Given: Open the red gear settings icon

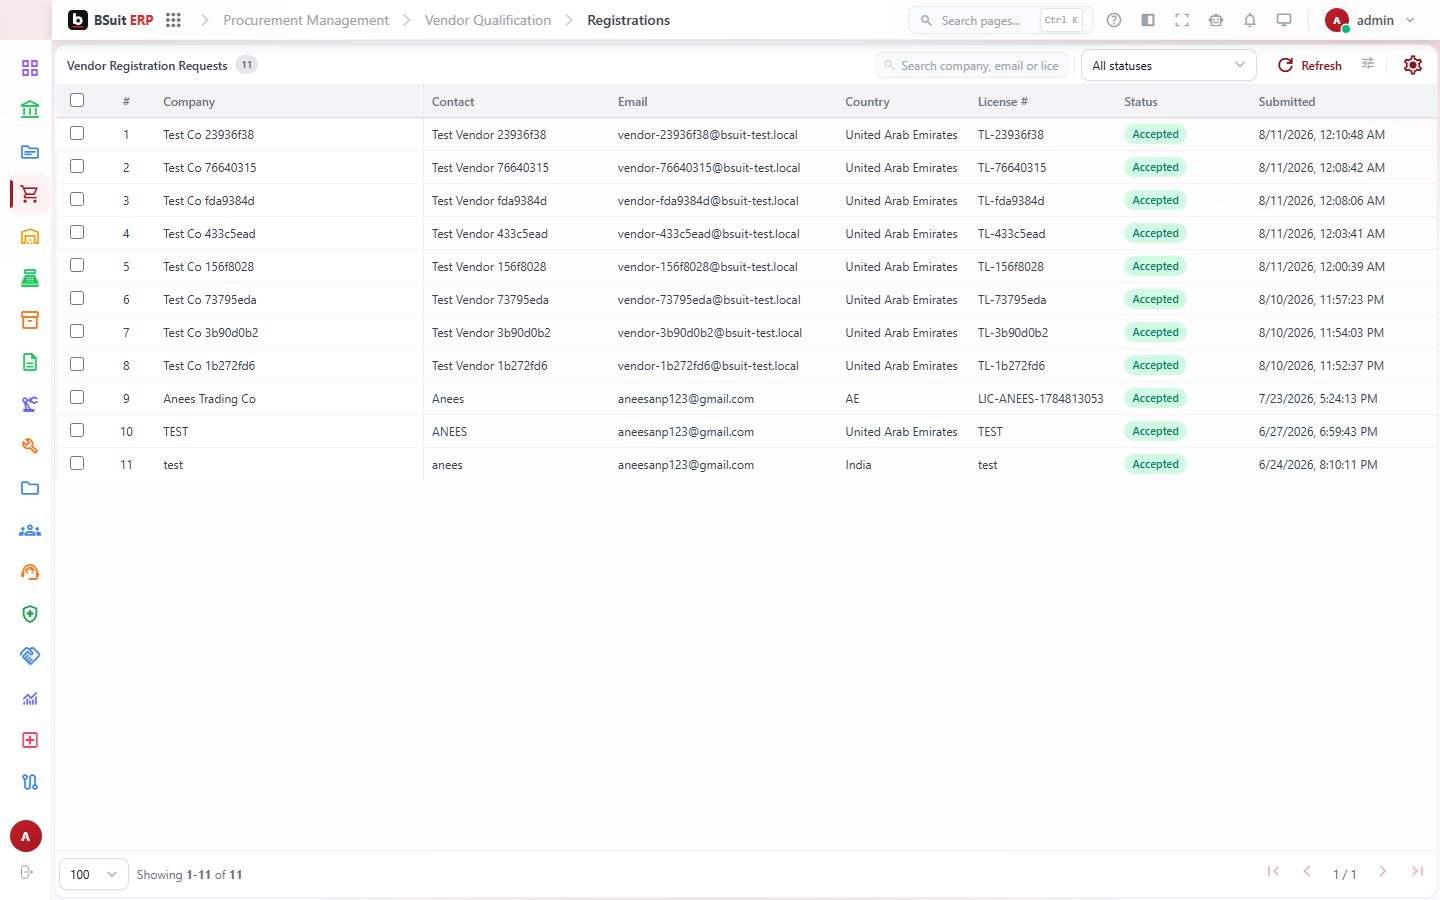Looking at the screenshot, I should 1413,65.
